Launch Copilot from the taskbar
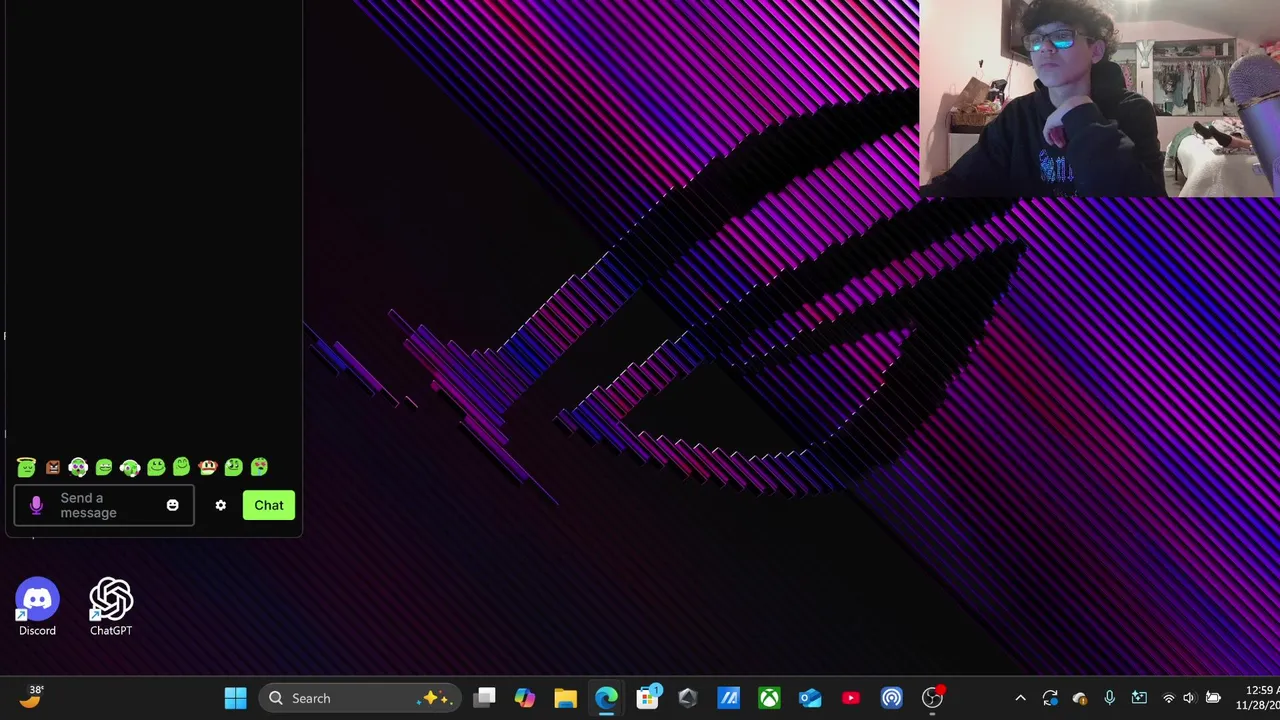This screenshot has height=720, width=1280. point(525,698)
